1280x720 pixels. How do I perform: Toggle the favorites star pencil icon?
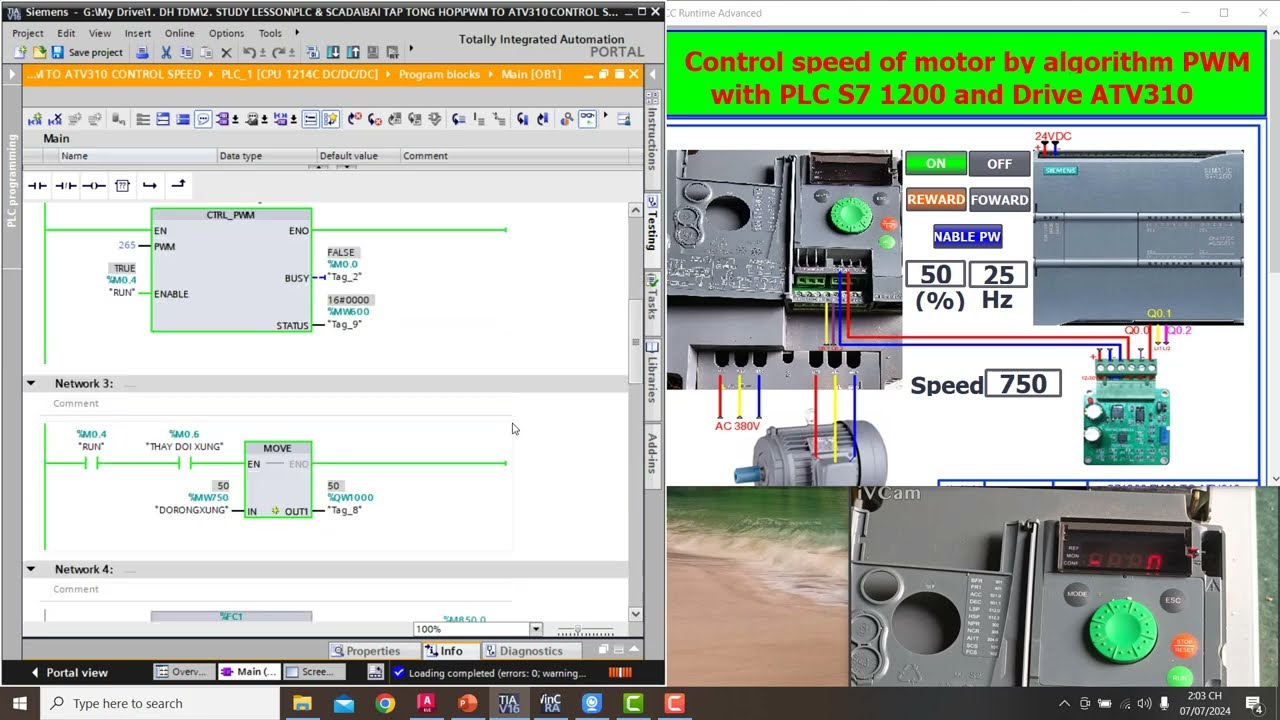coord(330,119)
